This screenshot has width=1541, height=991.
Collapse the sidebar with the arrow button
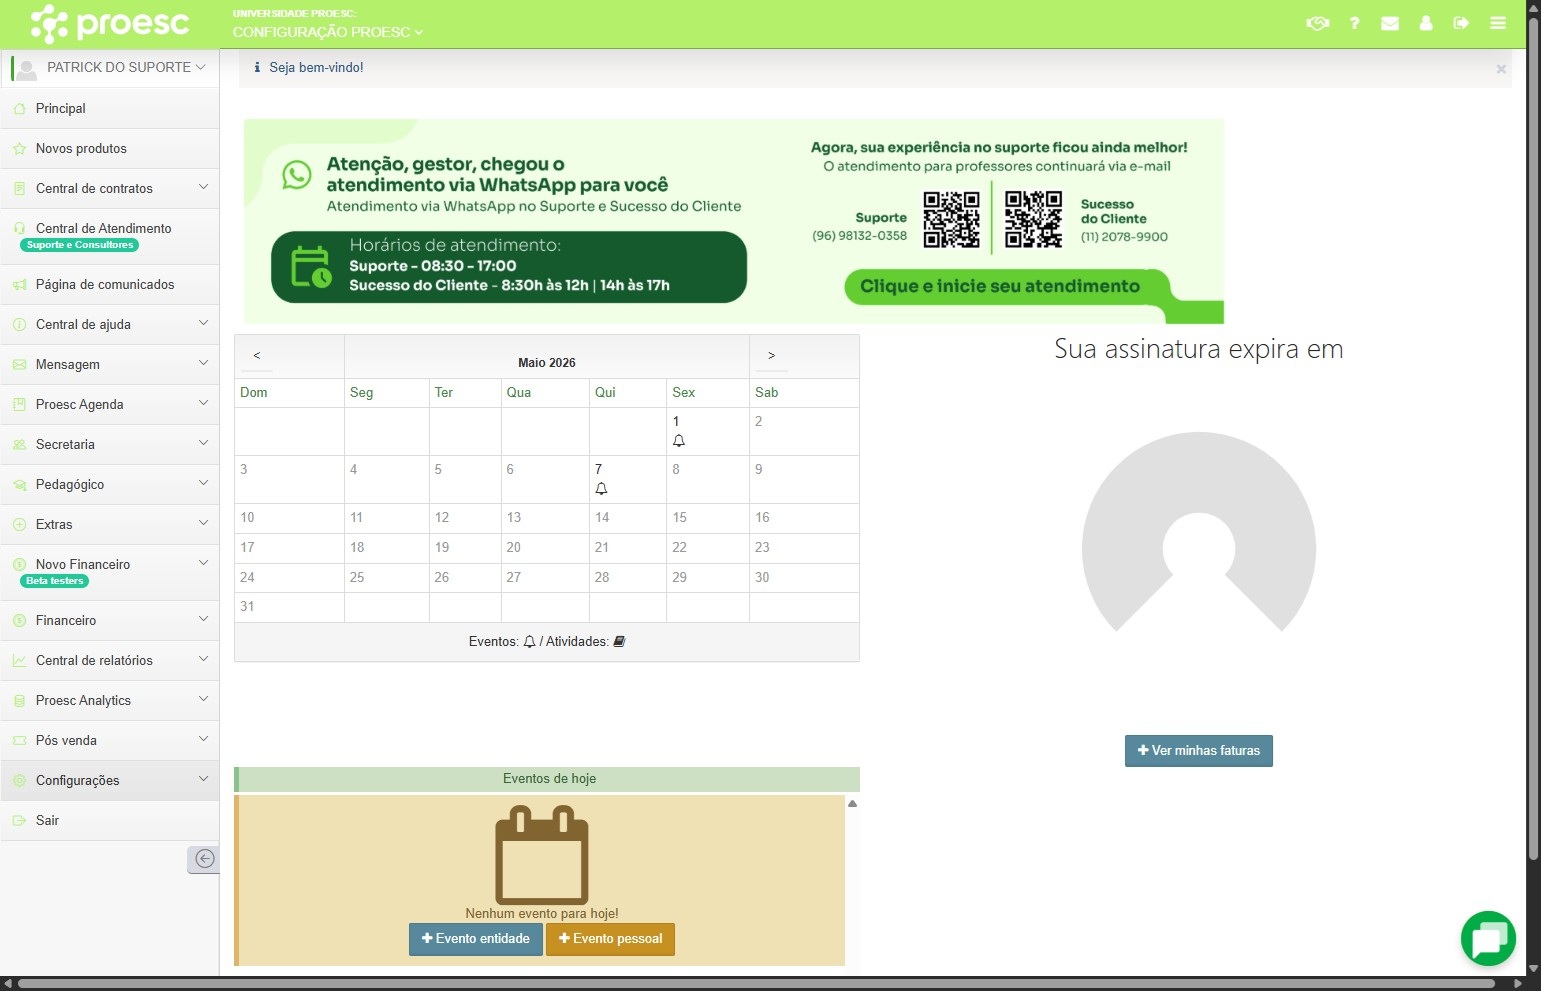pos(204,859)
